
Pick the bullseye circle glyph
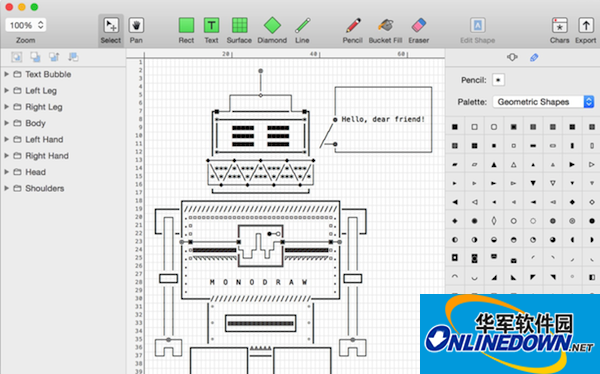[x=572, y=221]
